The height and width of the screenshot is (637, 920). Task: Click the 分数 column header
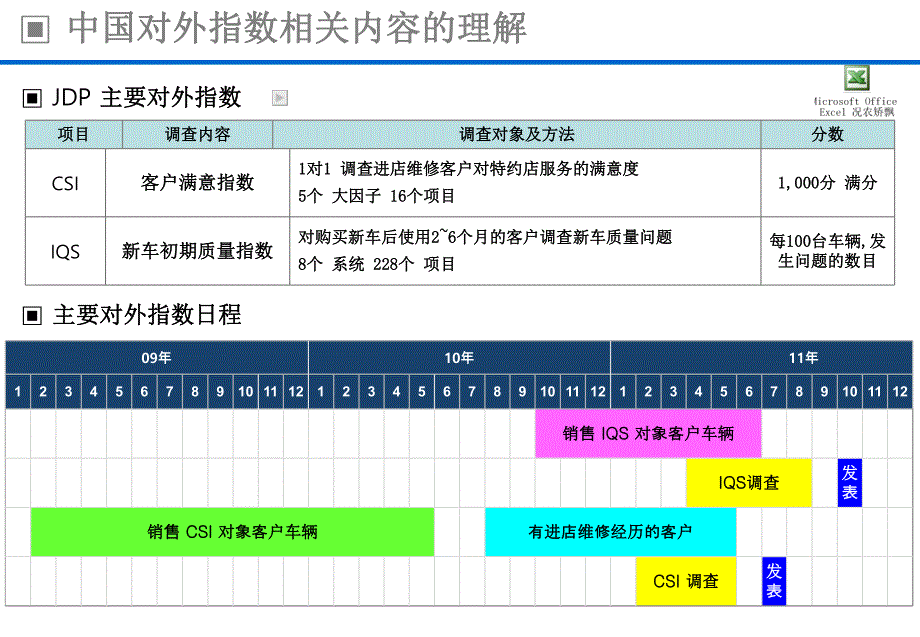click(828, 134)
